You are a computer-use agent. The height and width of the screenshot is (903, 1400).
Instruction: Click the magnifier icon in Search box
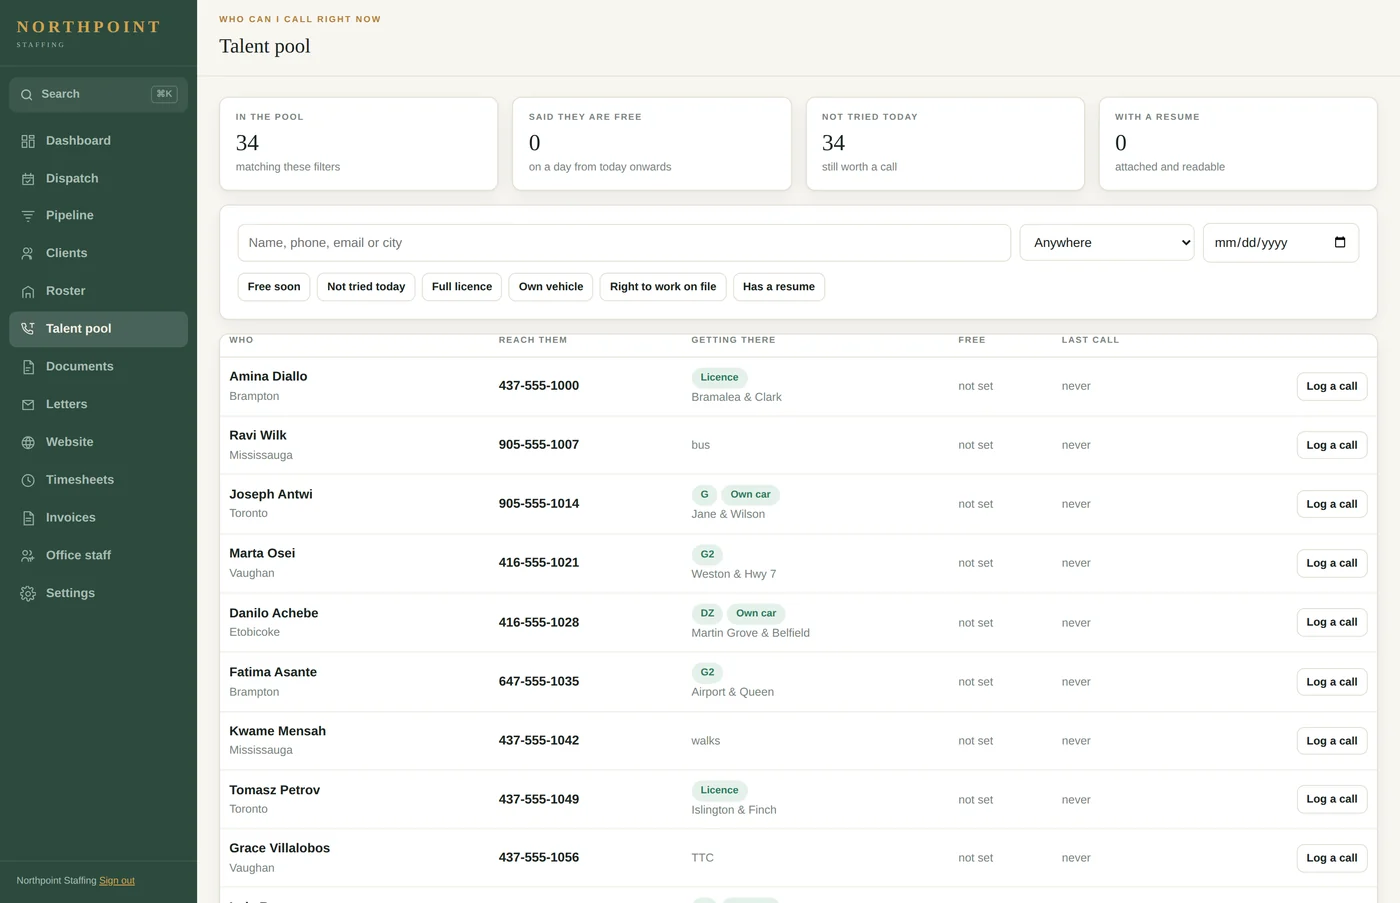click(27, 95)
